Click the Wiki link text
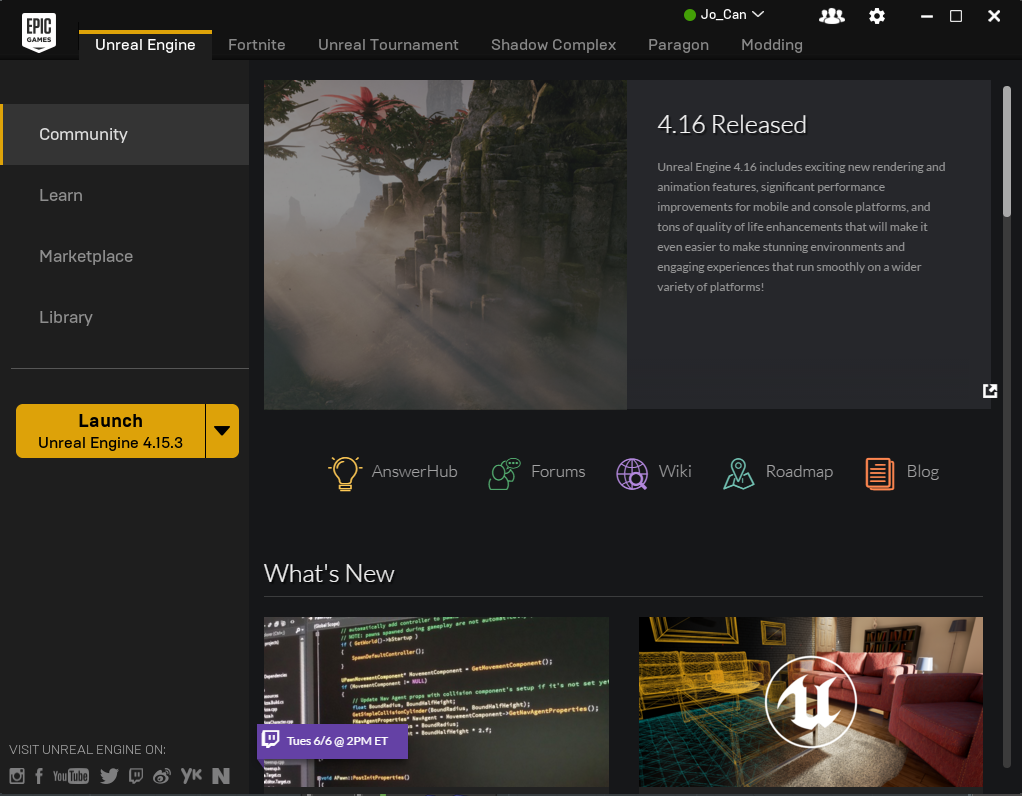 point(675,471)
